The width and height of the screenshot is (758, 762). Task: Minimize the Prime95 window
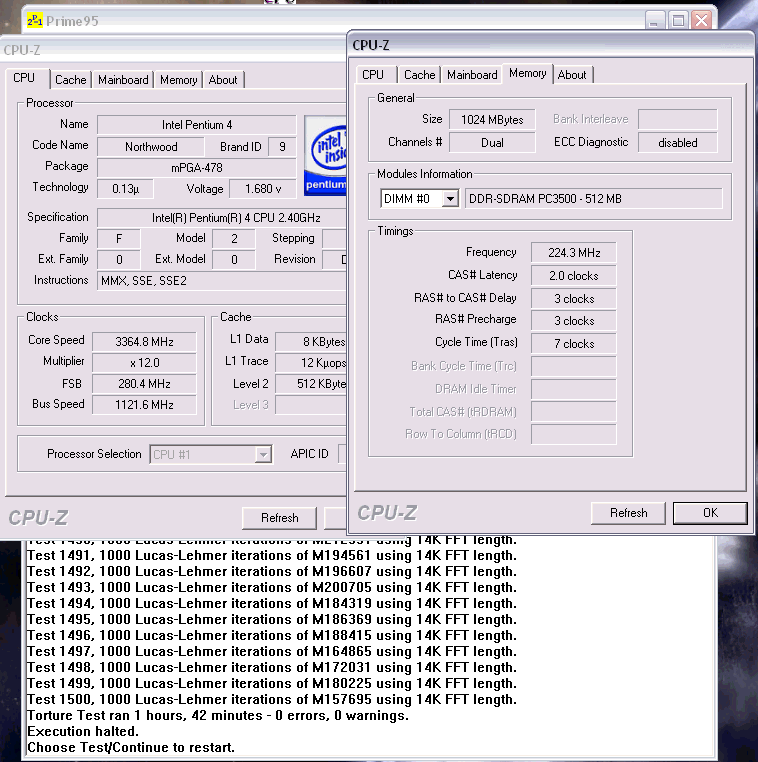[x=655, y=20]
